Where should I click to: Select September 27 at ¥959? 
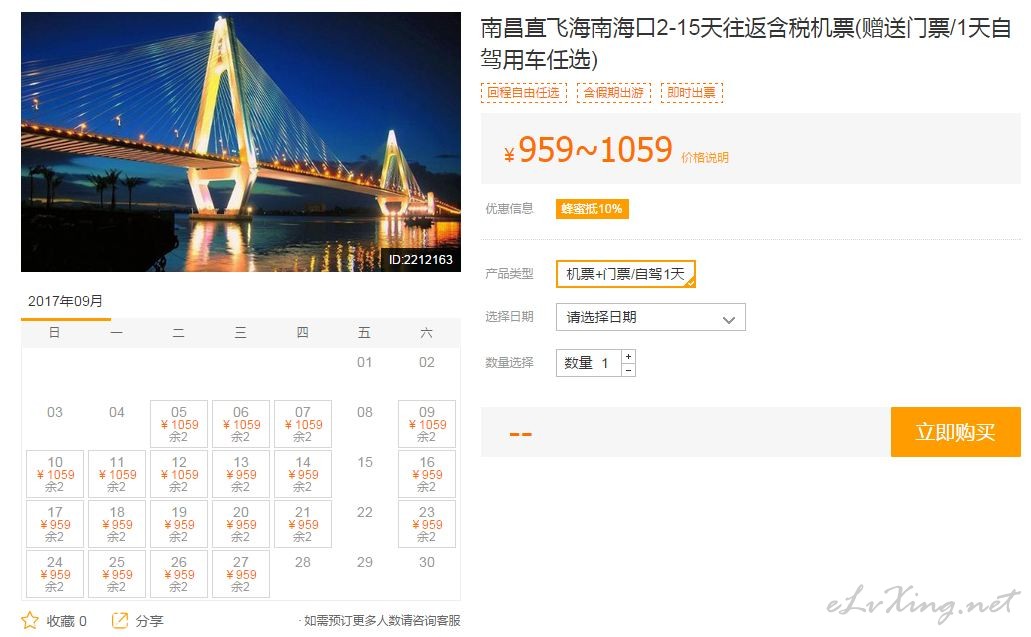pos(241,574)
